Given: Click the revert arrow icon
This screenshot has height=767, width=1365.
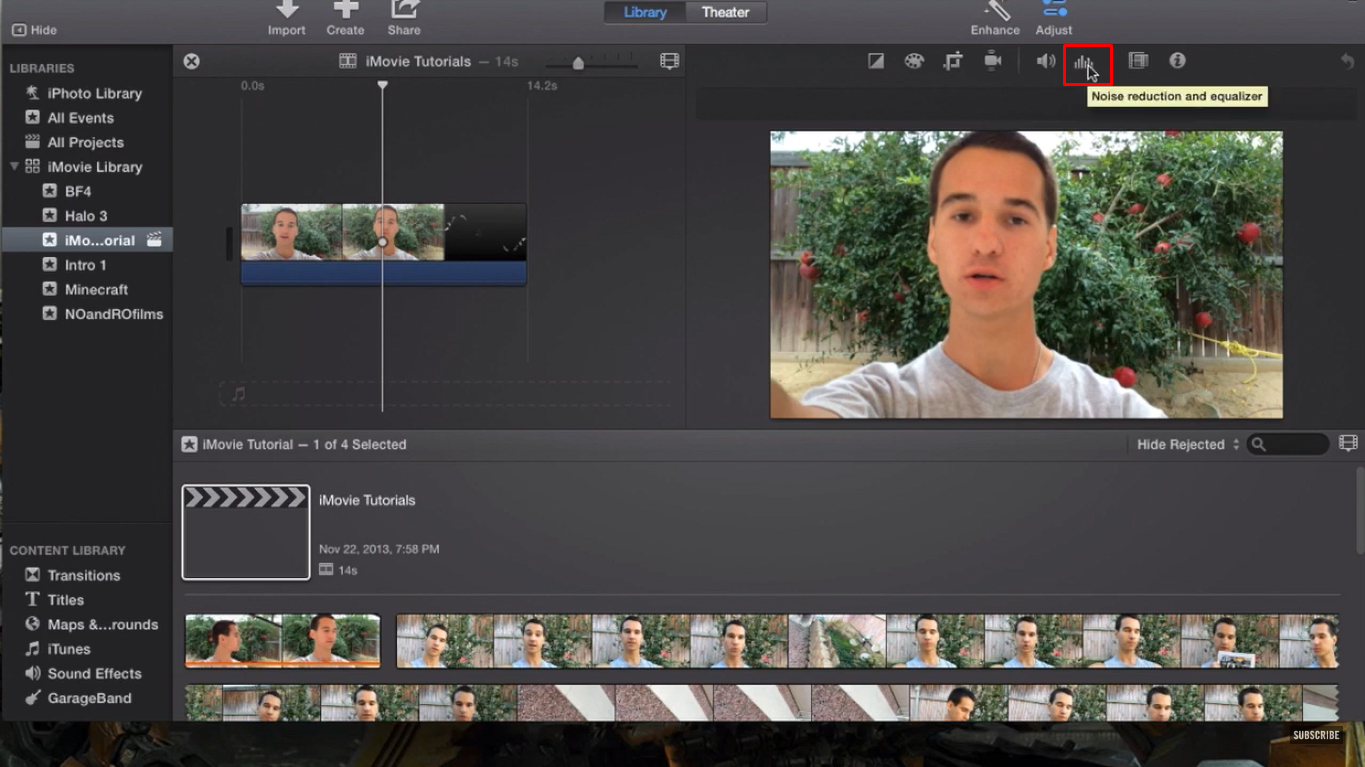Looking at the screenshot, I should 1347,61.
